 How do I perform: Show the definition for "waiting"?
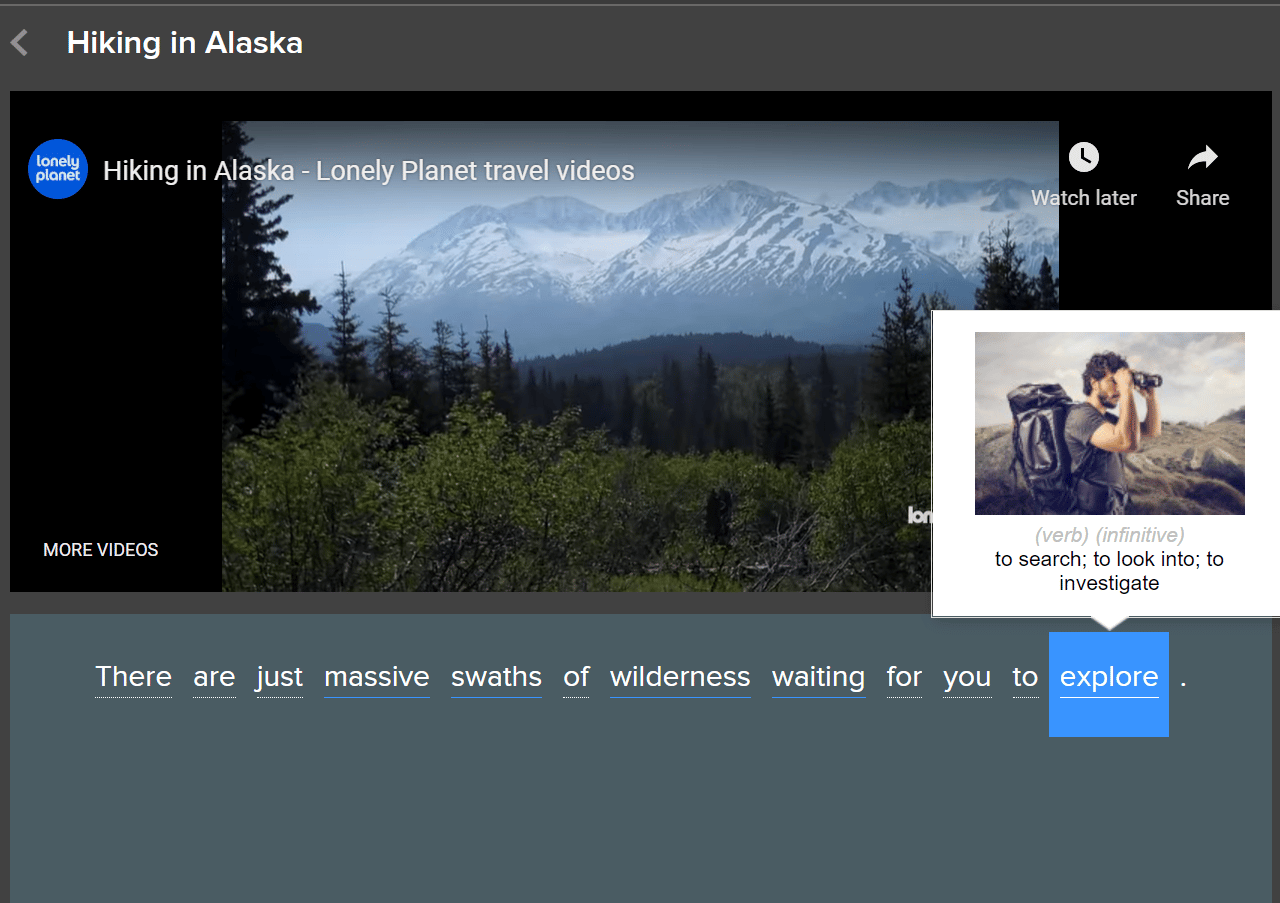(818, 677)
